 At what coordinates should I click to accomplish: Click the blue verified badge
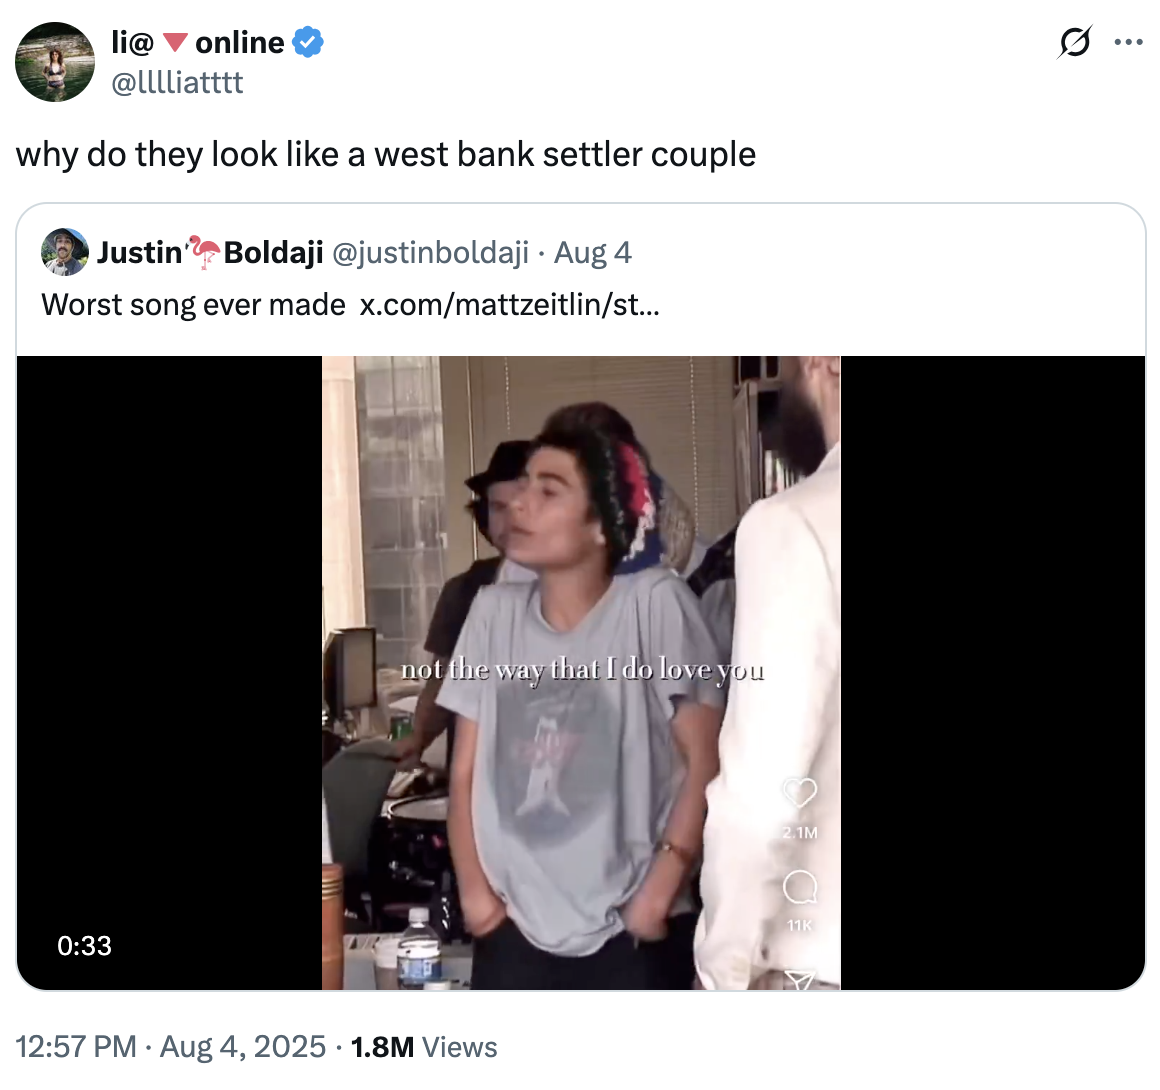pyautogui.click(x=308, y=43)
